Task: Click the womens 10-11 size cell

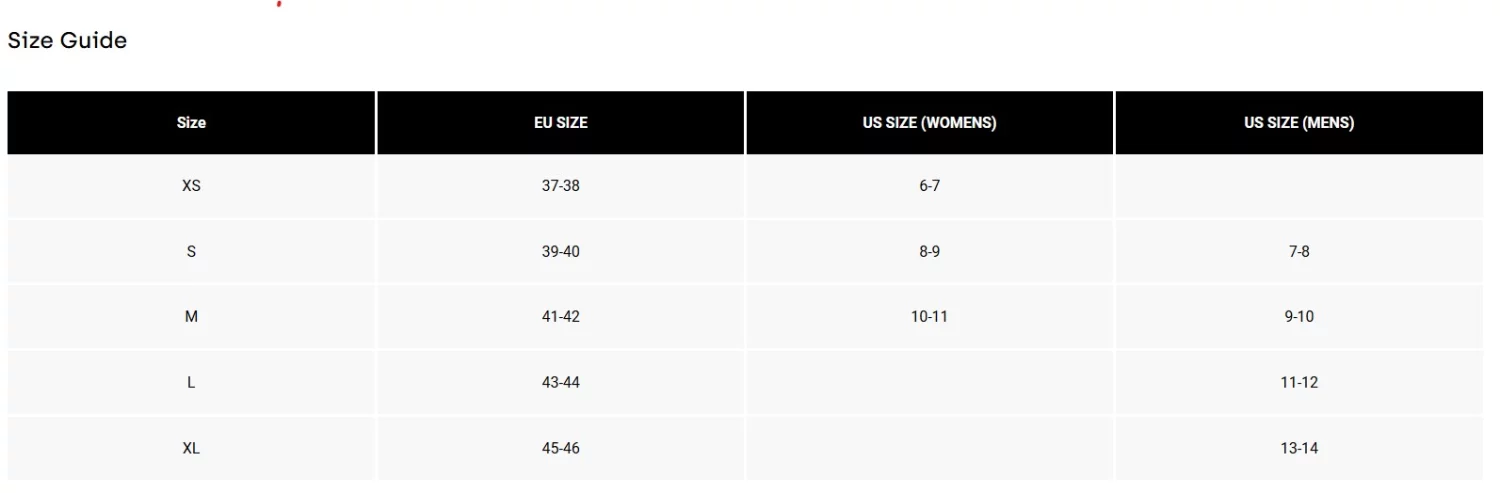Action: tap(930, 317)
